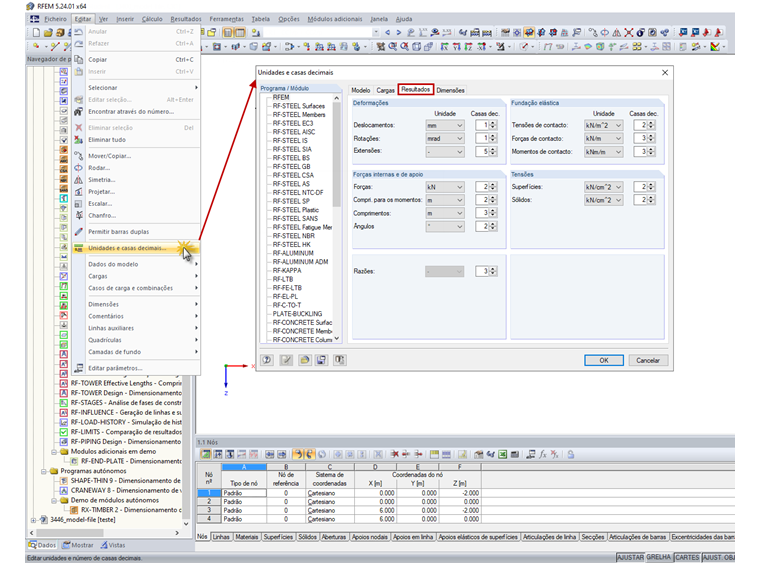
Task: Collapse the Programas autónomos tree node
Action: [x=44, y=471]
